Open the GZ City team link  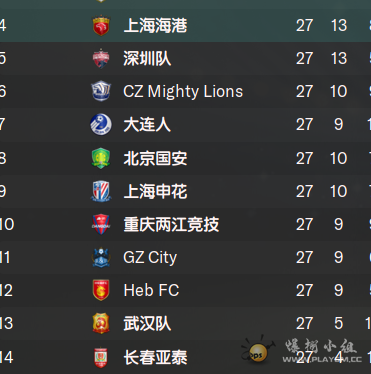150,258
